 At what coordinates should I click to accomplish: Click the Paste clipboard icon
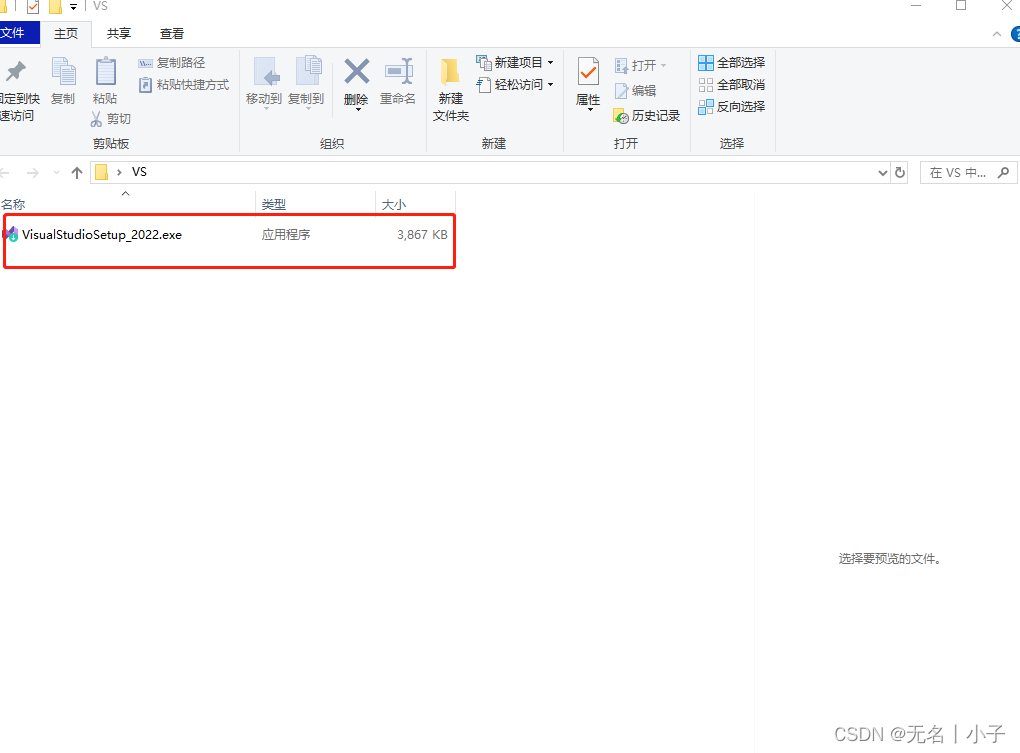[x=105, y=72]
